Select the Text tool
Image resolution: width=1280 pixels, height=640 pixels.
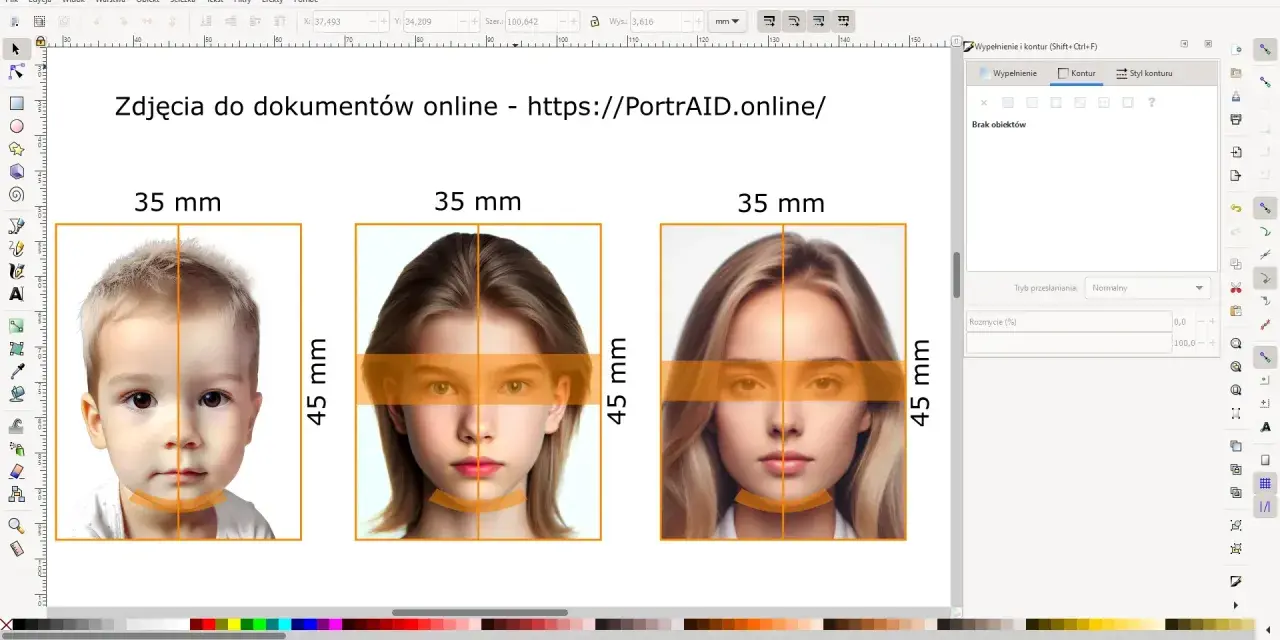tap(16, 294)
